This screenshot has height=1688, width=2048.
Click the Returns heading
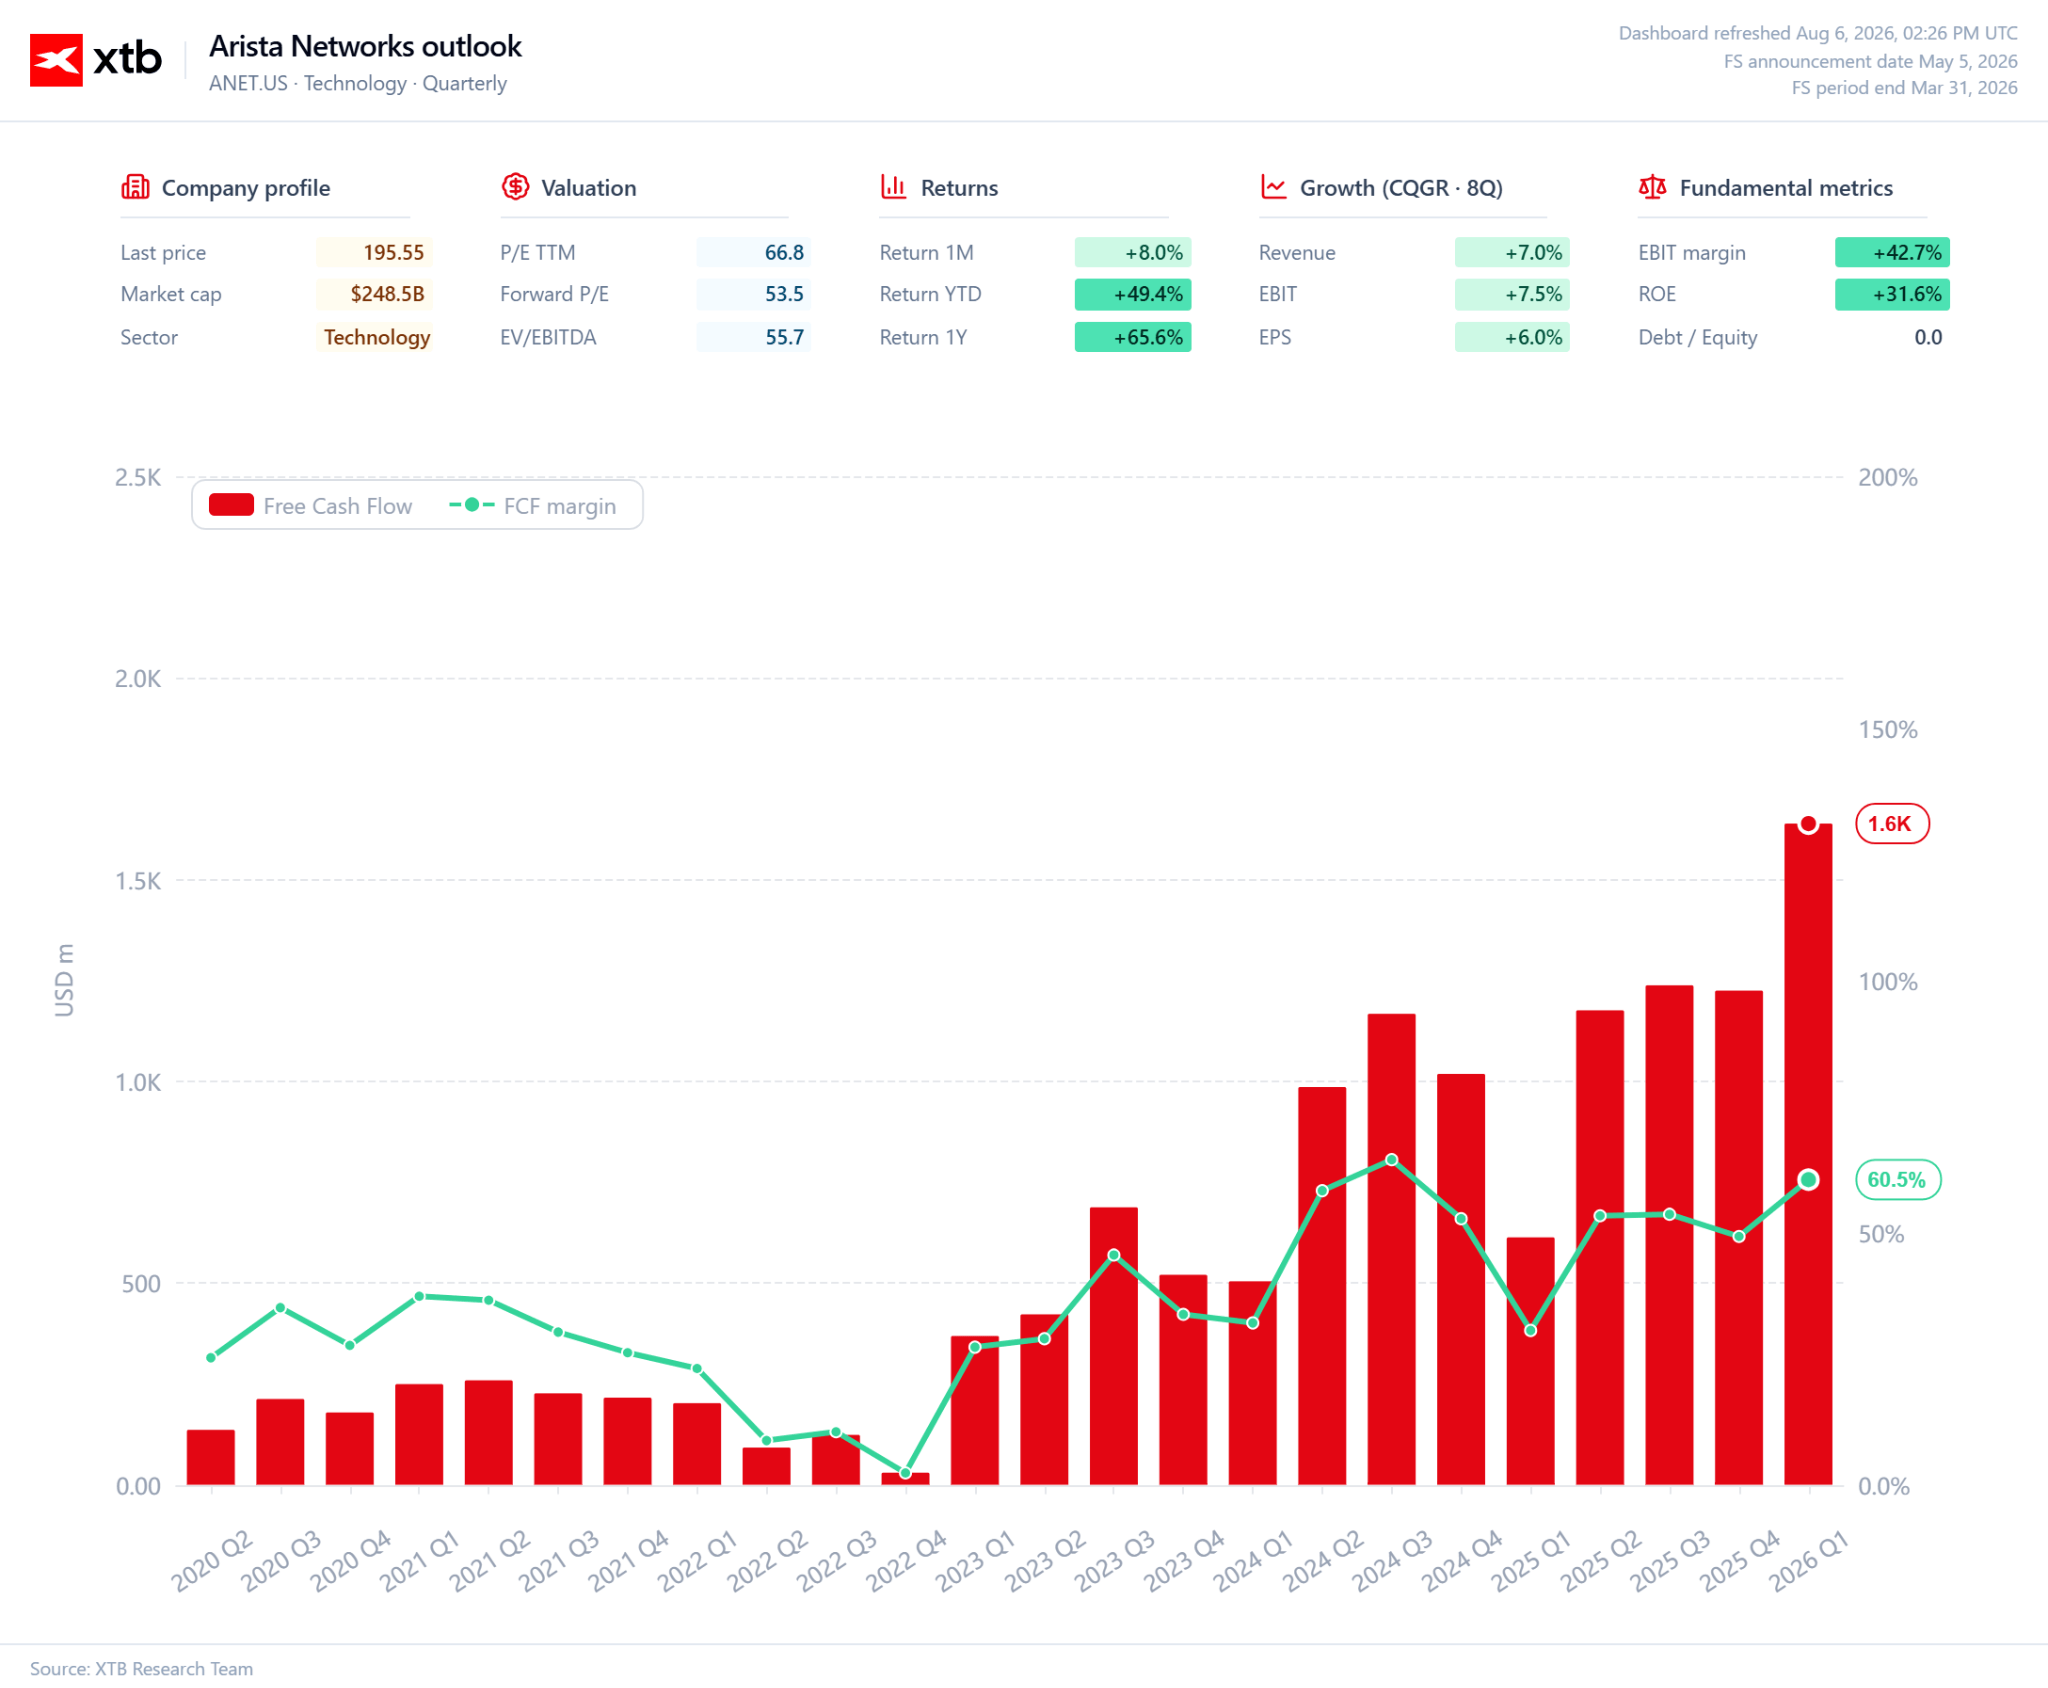coord(959,188)
